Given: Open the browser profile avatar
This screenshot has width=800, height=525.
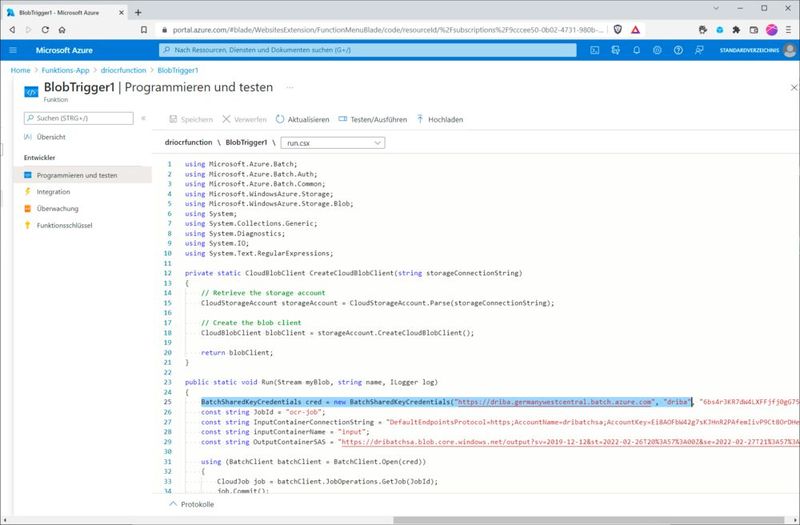Looking at the screenshot, I should [x=771, y=30].
